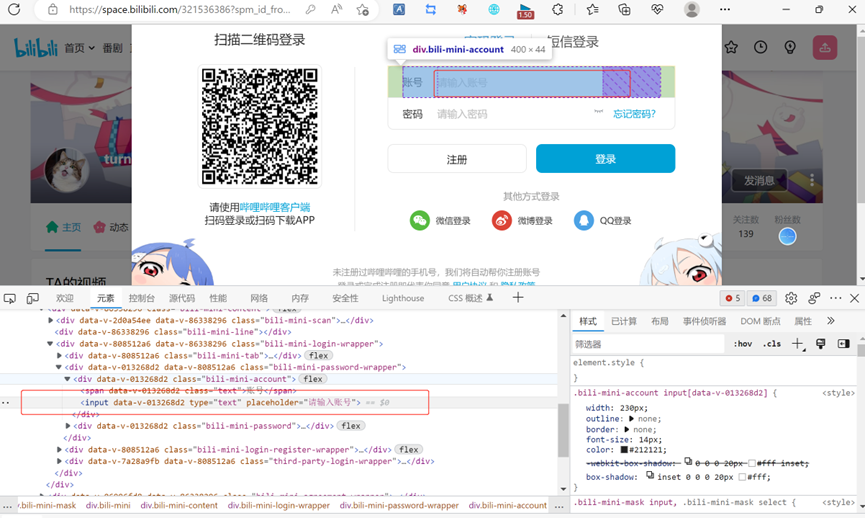Click the flex badge beside bili-mini-account
The width and height of the screenshot is (865, 518).
(313, 379)
